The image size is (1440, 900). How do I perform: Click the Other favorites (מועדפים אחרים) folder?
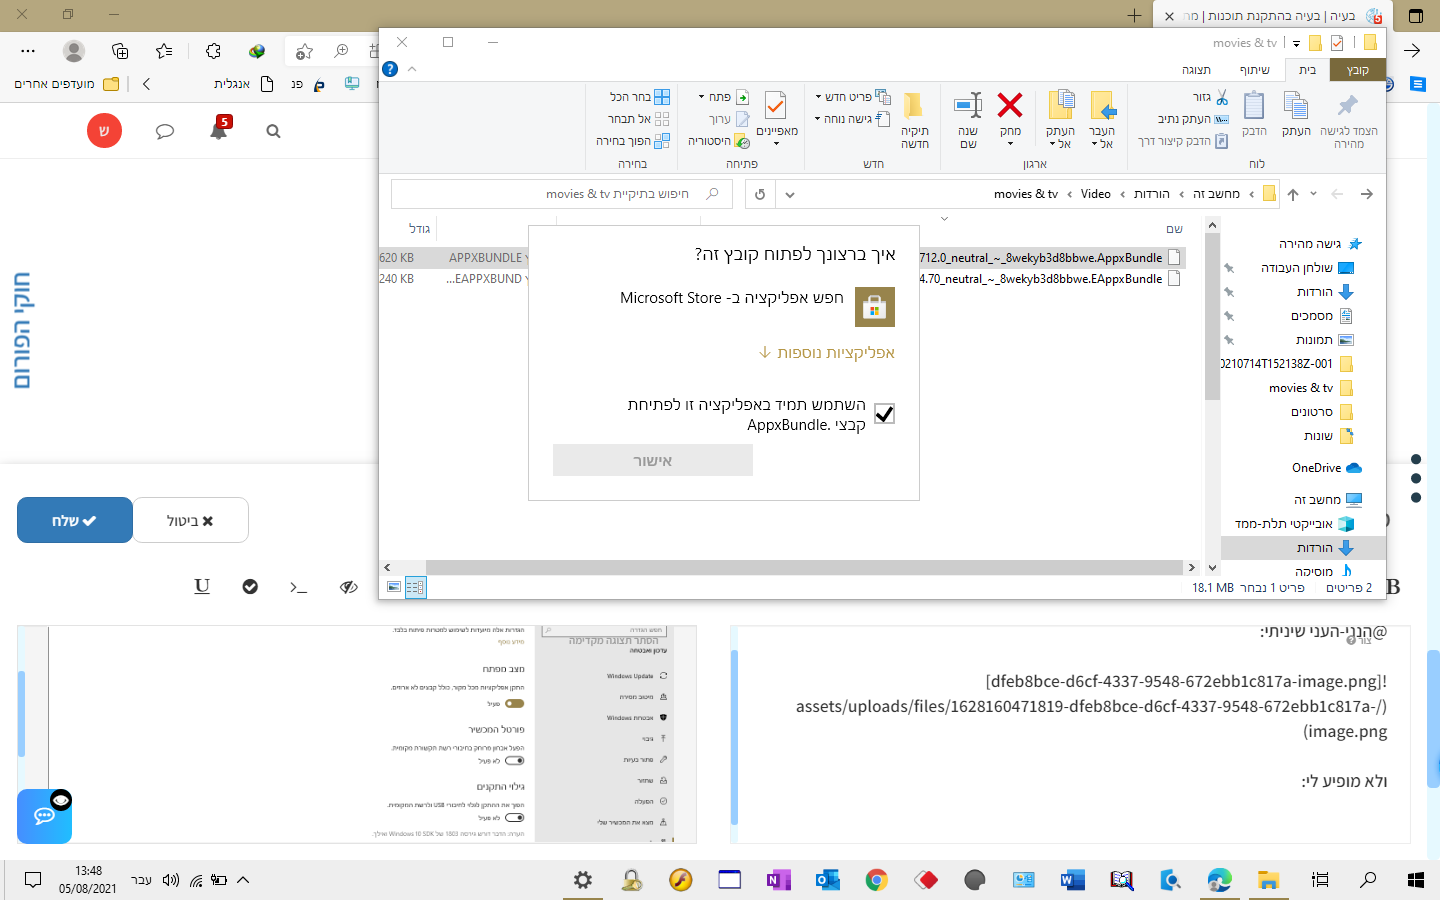66,84
